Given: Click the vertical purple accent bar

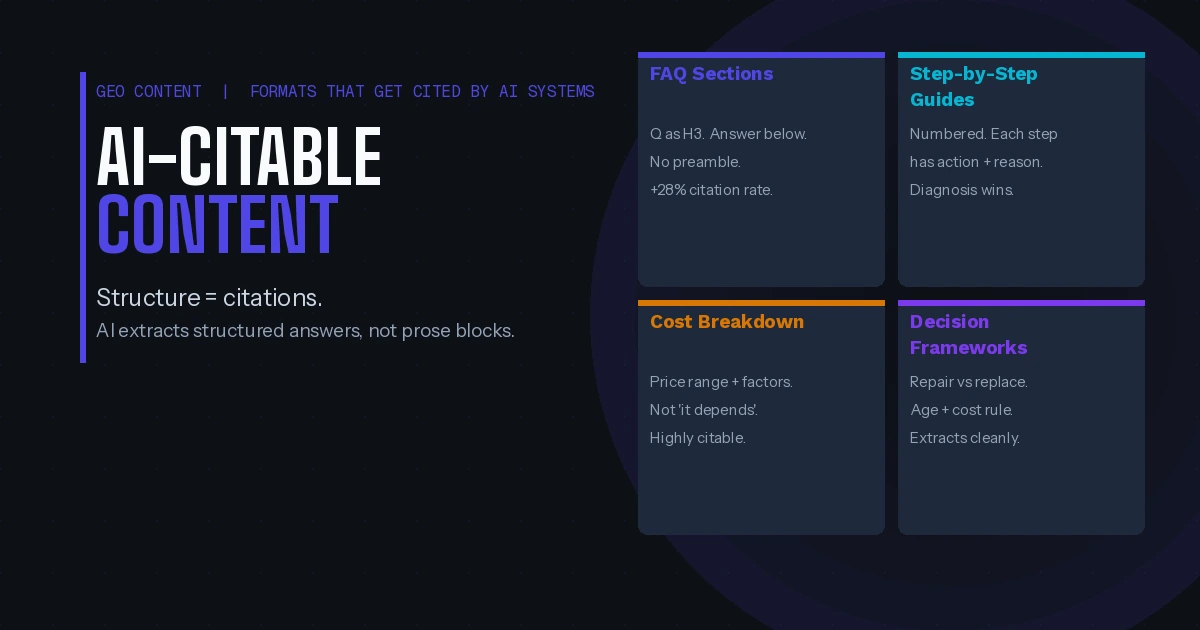Looking at the screenshot, I should pyautogui.click(x=83, y=217).
